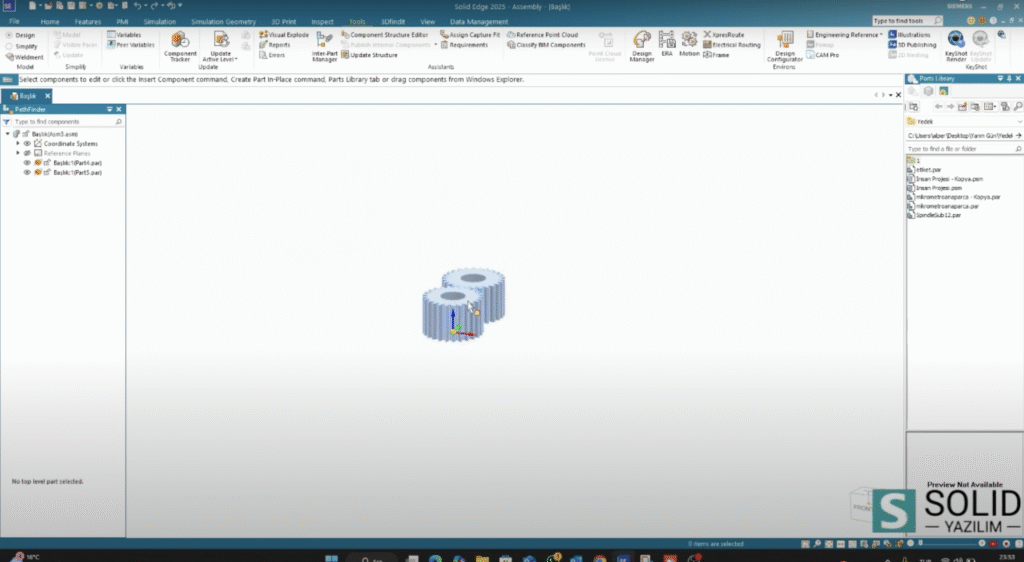
Task: Start the Motion environment
Action: tap(689, 44)
